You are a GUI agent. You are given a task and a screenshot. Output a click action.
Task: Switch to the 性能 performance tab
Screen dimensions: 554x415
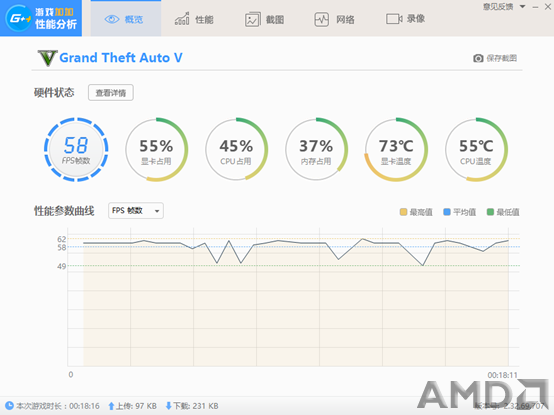194,19
